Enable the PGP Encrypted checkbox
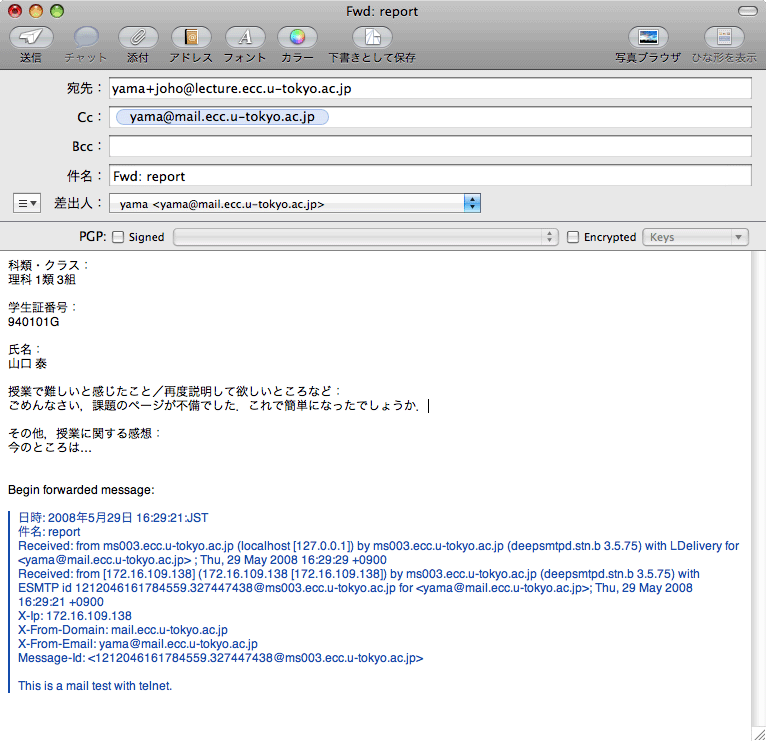 573,238
